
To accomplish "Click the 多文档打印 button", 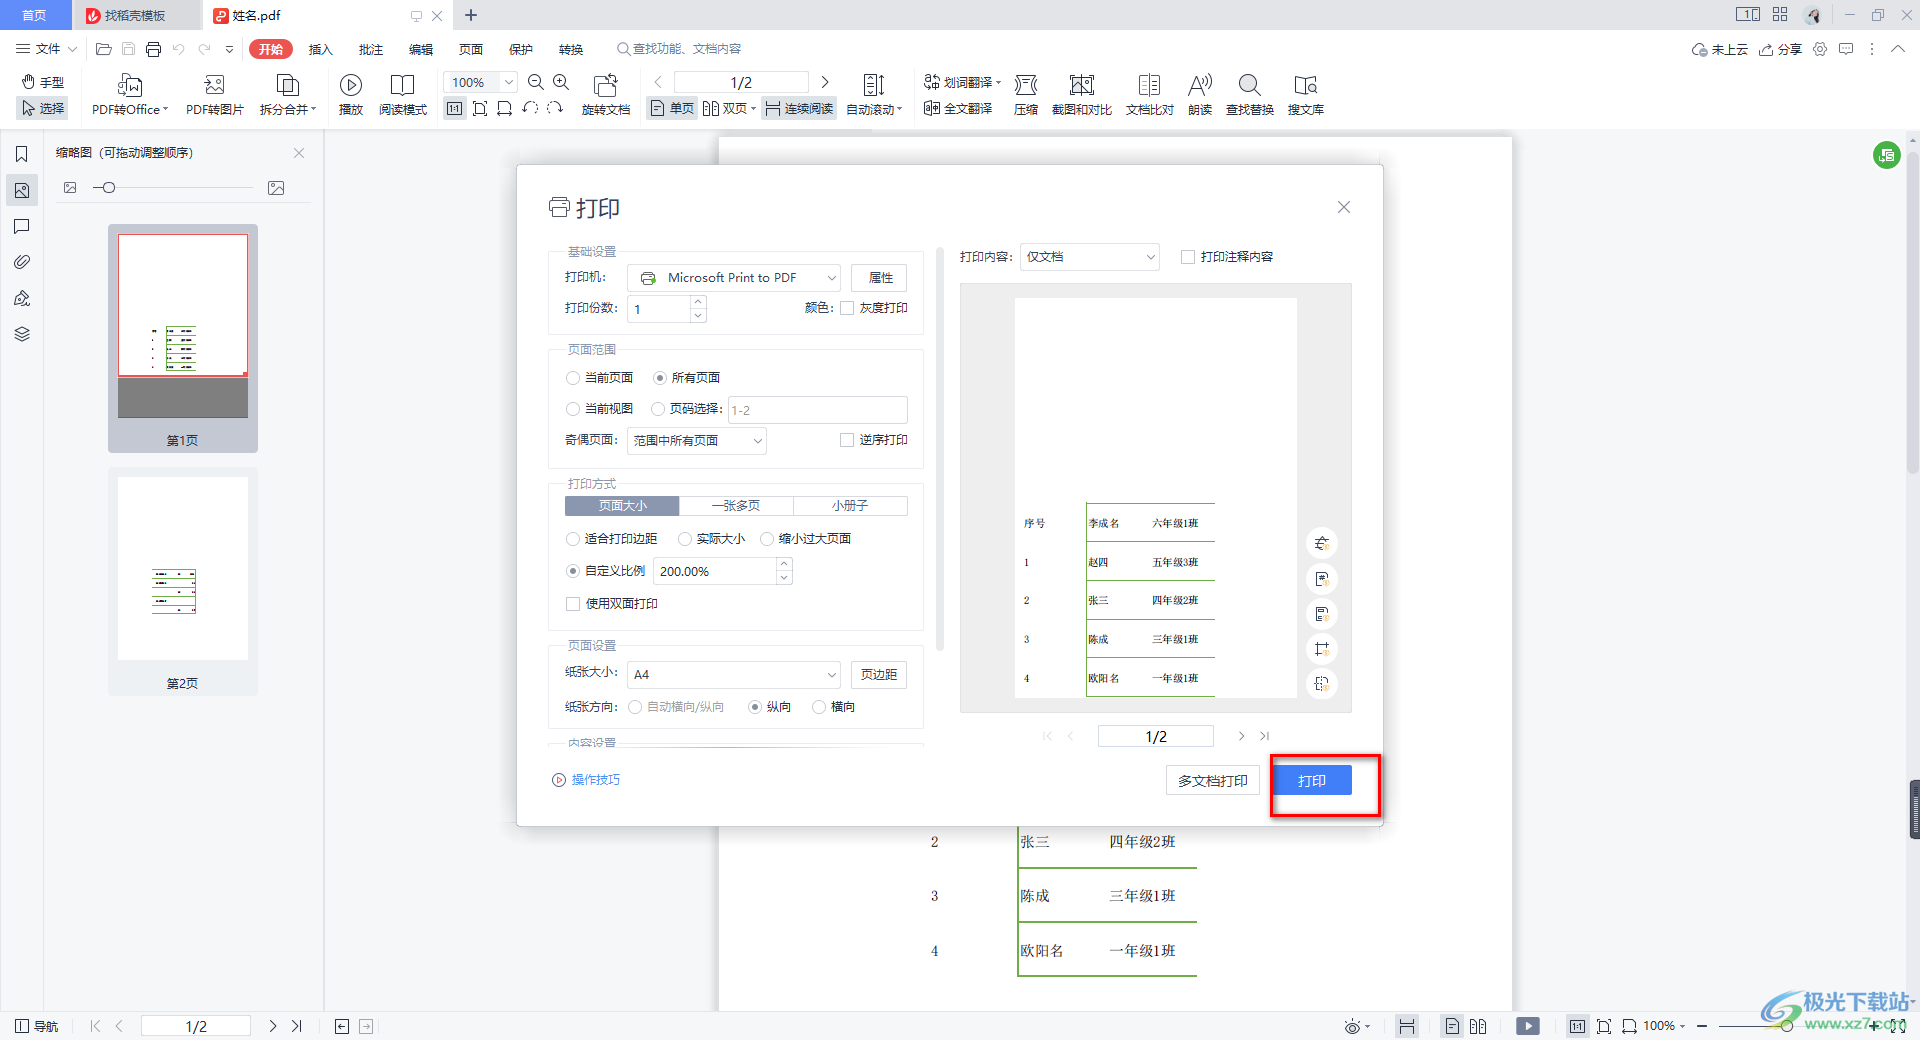I will [x=1212, y=781].
